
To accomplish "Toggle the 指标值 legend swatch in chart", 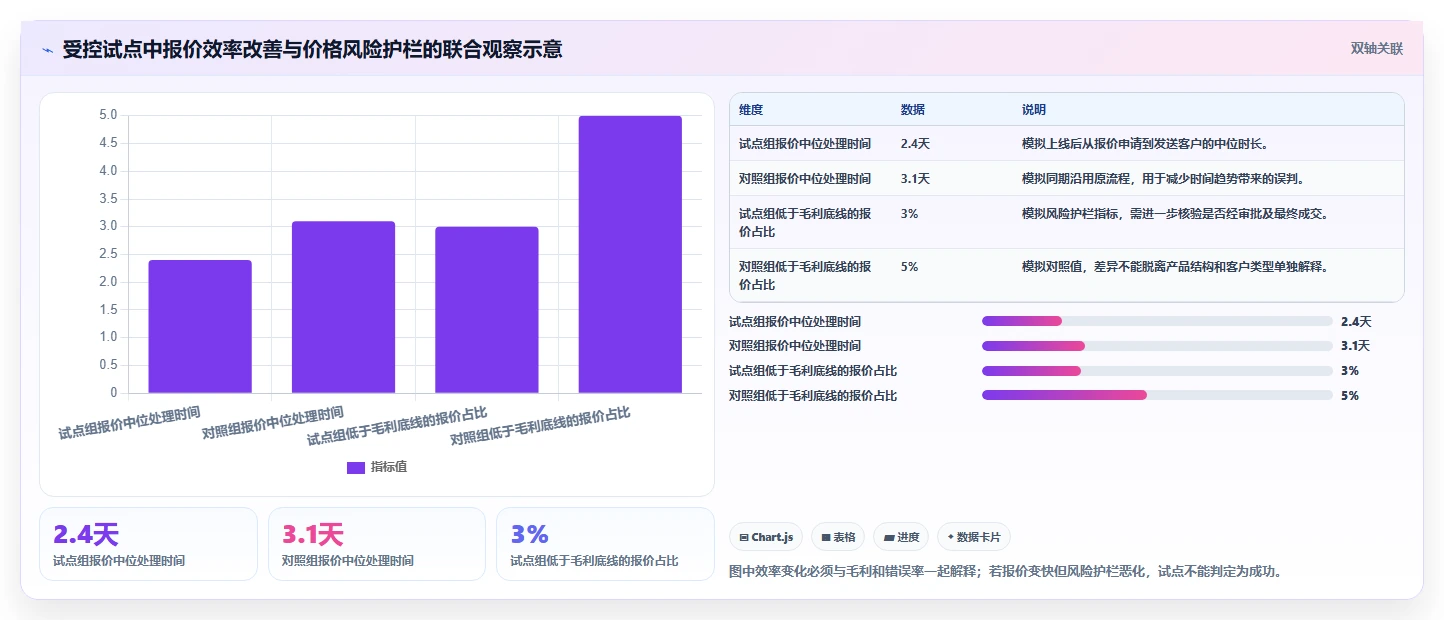I will [x=356, y=467].
